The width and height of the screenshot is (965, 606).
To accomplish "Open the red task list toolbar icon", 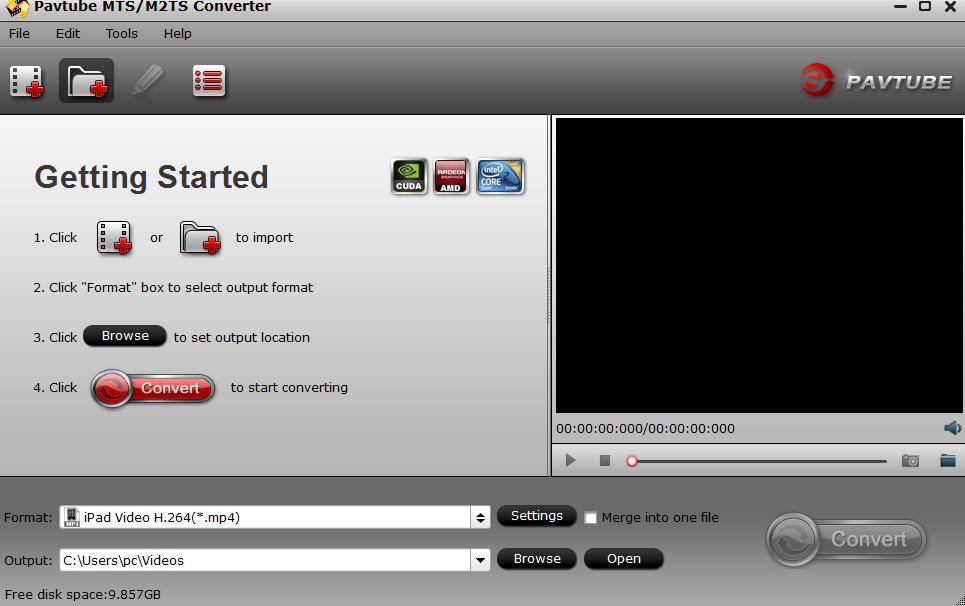I will pos(209,81).
